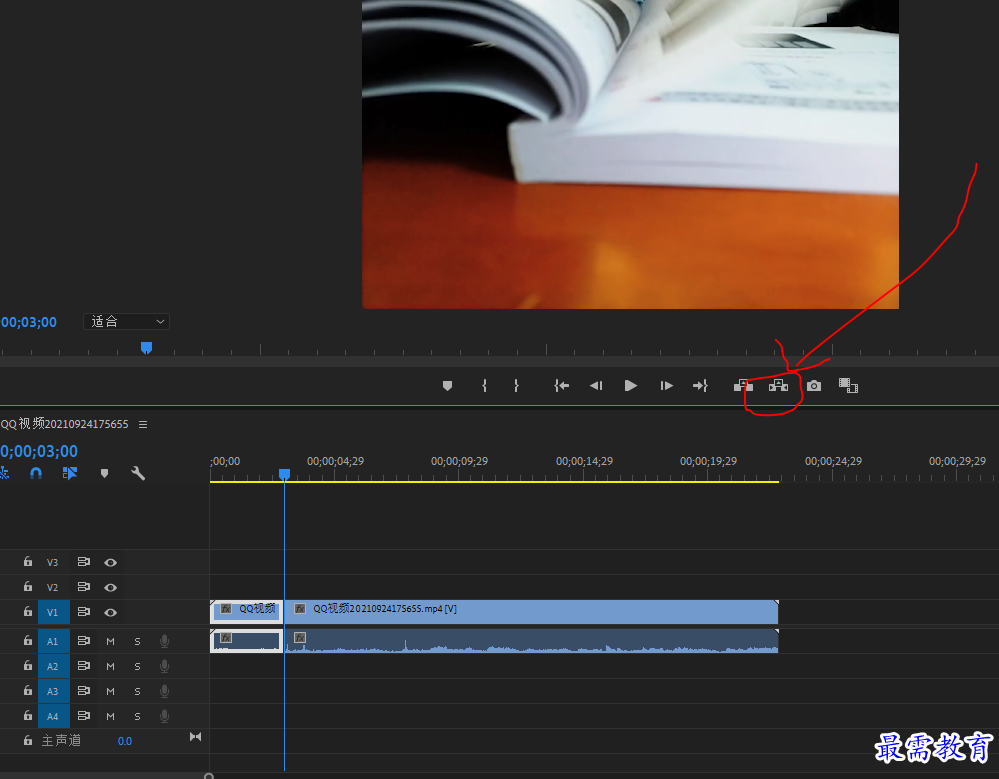Target the V2 track header
The height and width of the screenshot is (779, 999).
53,587
